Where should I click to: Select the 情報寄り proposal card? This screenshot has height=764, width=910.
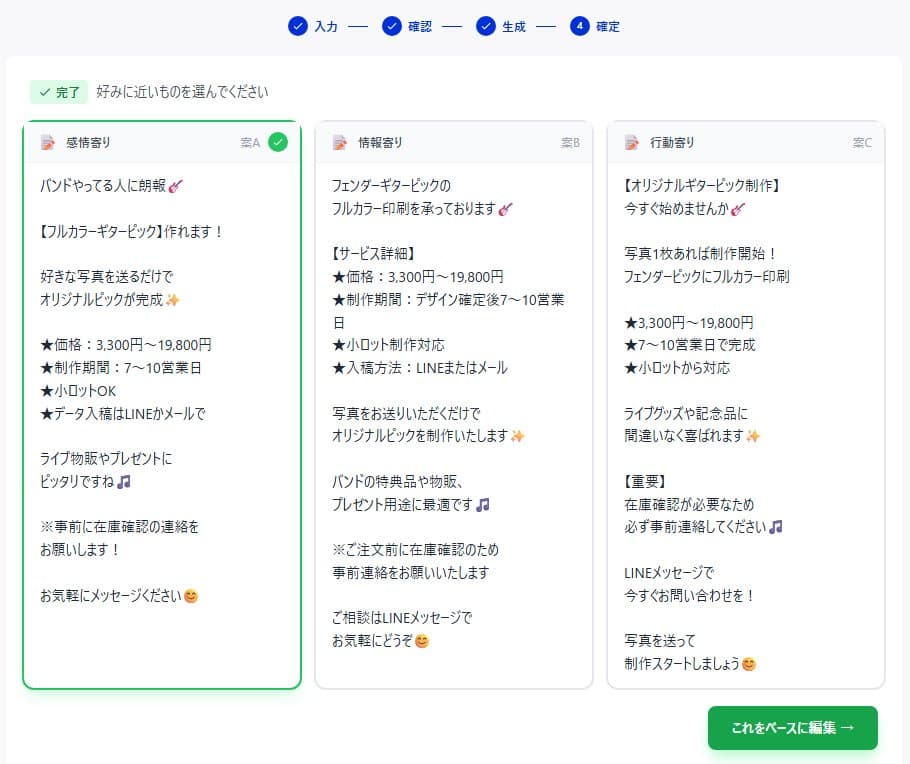(454, 400)
